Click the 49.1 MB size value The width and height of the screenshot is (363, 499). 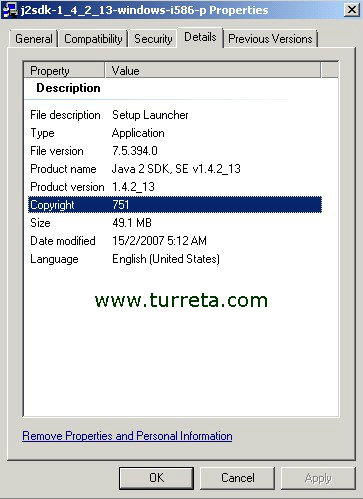click(x=132, y=223)
